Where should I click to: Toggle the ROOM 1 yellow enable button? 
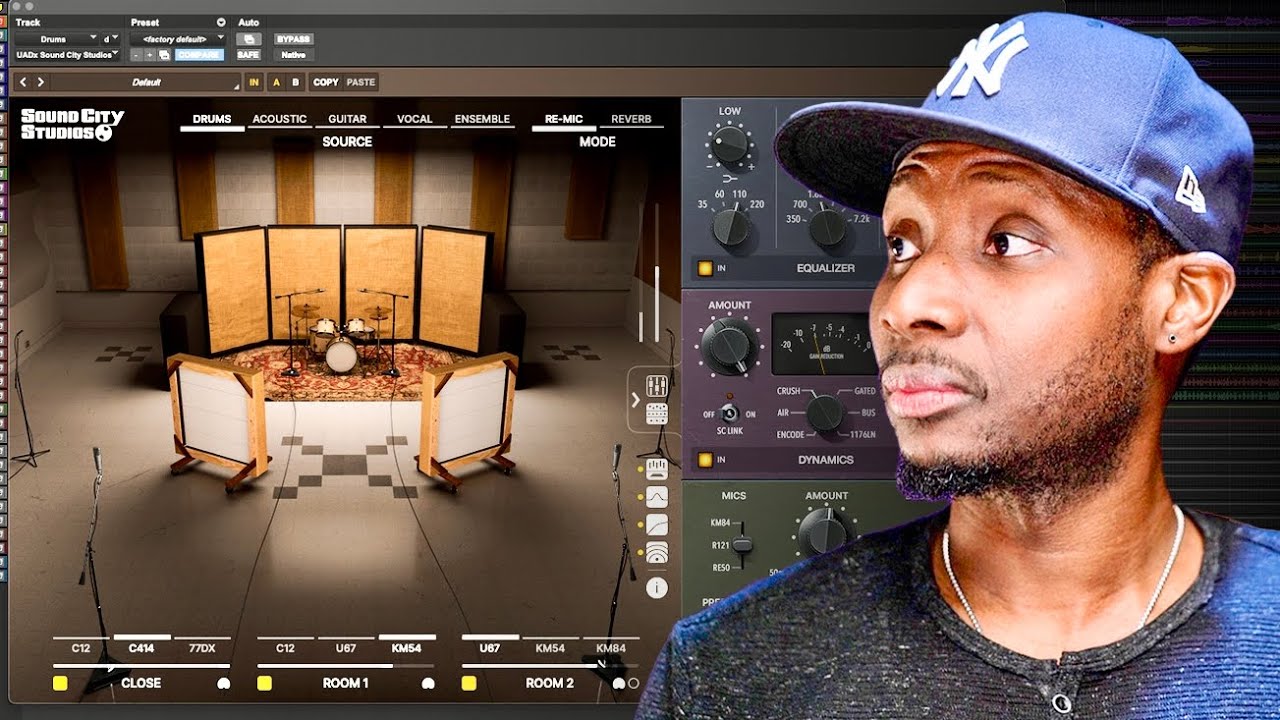[265, 684]
